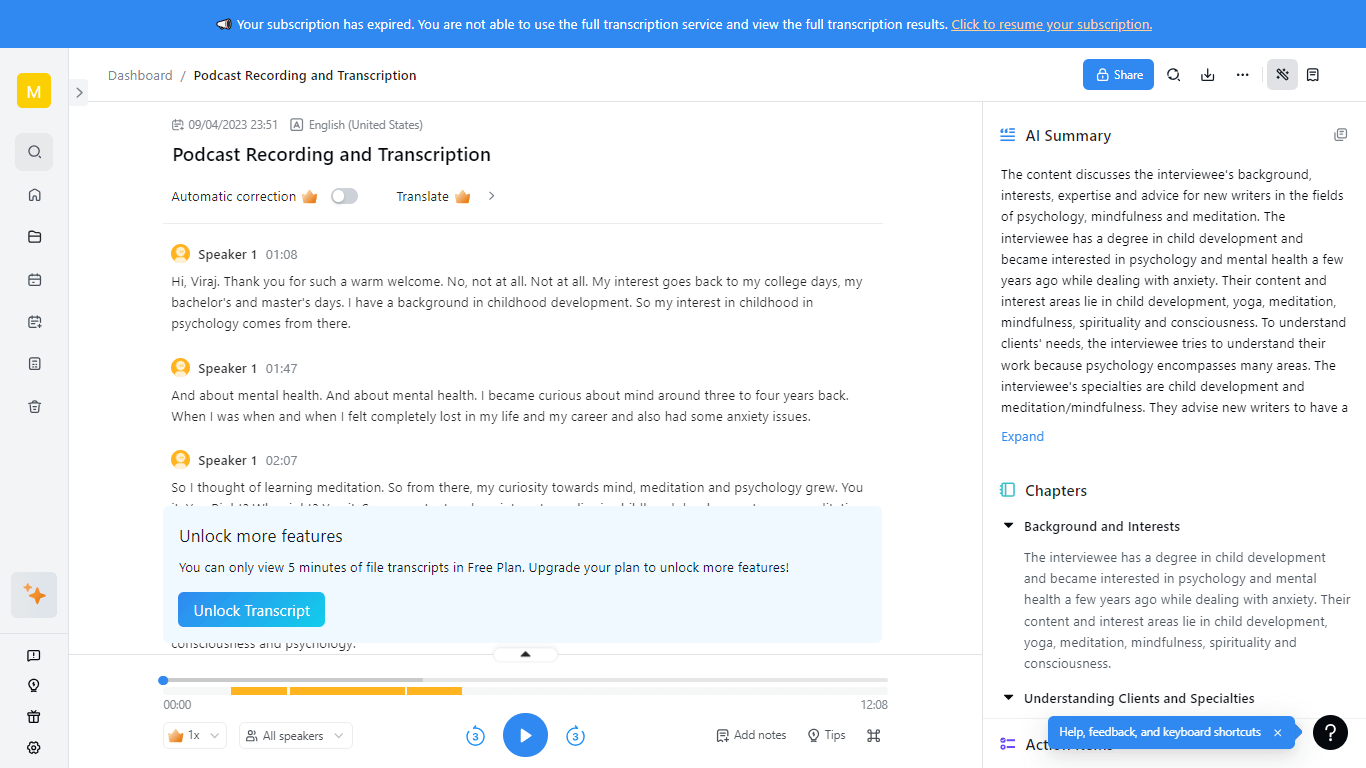Open the folder icon in the sidebar

pos(34,236)
